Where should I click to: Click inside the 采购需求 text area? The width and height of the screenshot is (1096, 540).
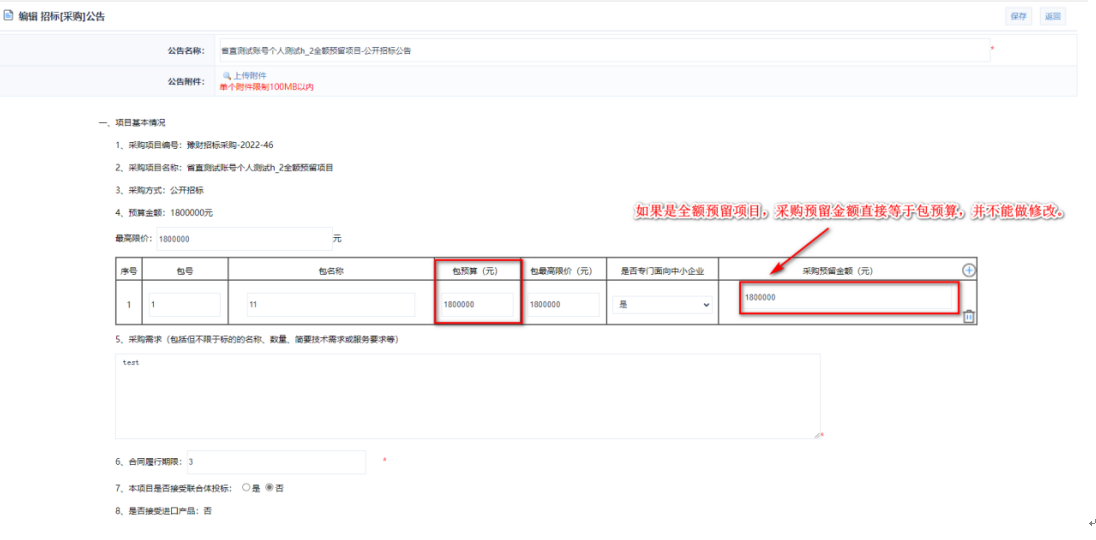click(467, 395)
